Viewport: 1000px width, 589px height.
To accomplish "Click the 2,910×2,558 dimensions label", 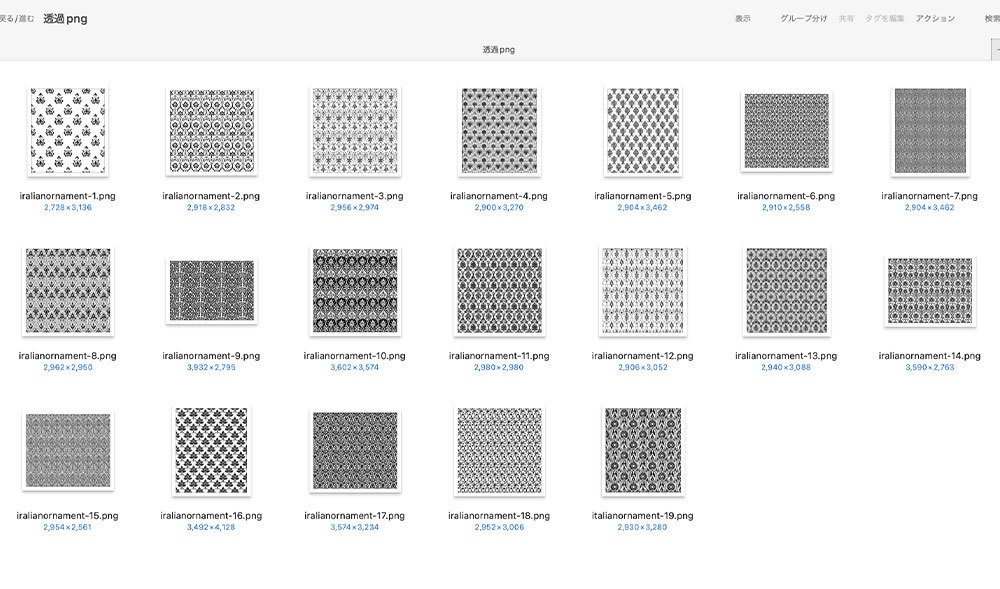I will 786,207.
